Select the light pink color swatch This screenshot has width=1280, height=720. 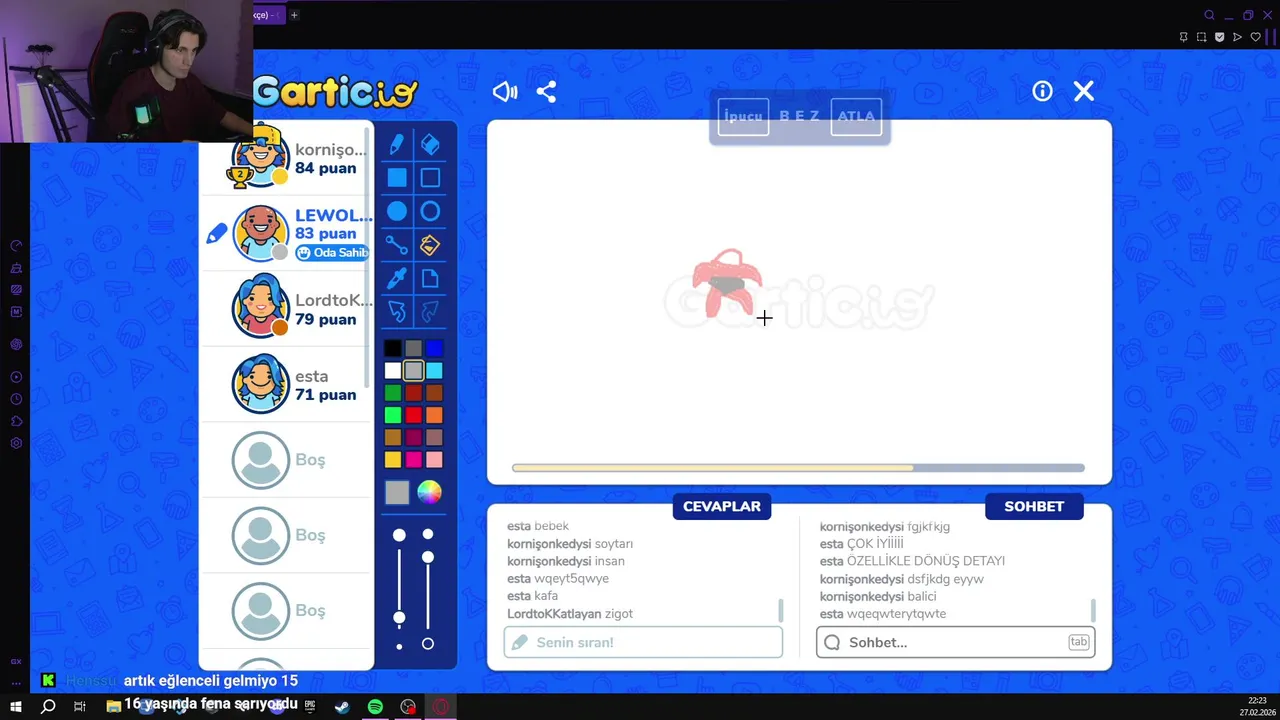pos(434,460)
